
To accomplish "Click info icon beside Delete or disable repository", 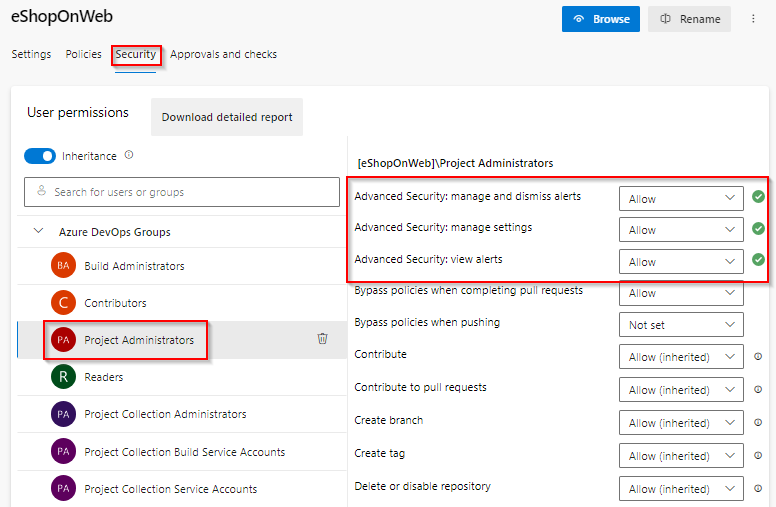I will (758, 489).
